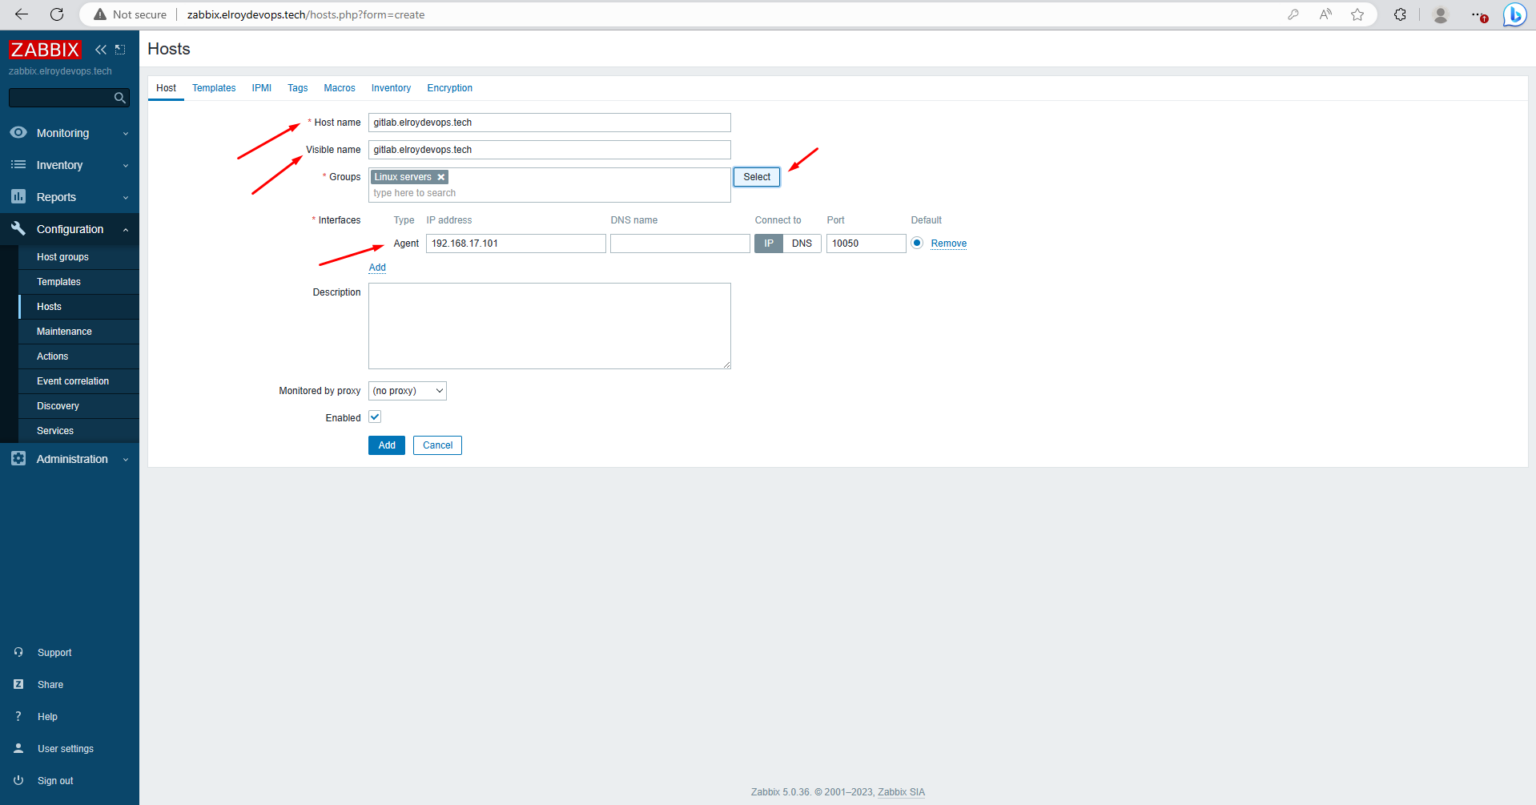The width and height of the screenshot is (1536, 805).
Task: Remove the Linux servers group tag
Action: pyautogui.click(x=440, y=175)
